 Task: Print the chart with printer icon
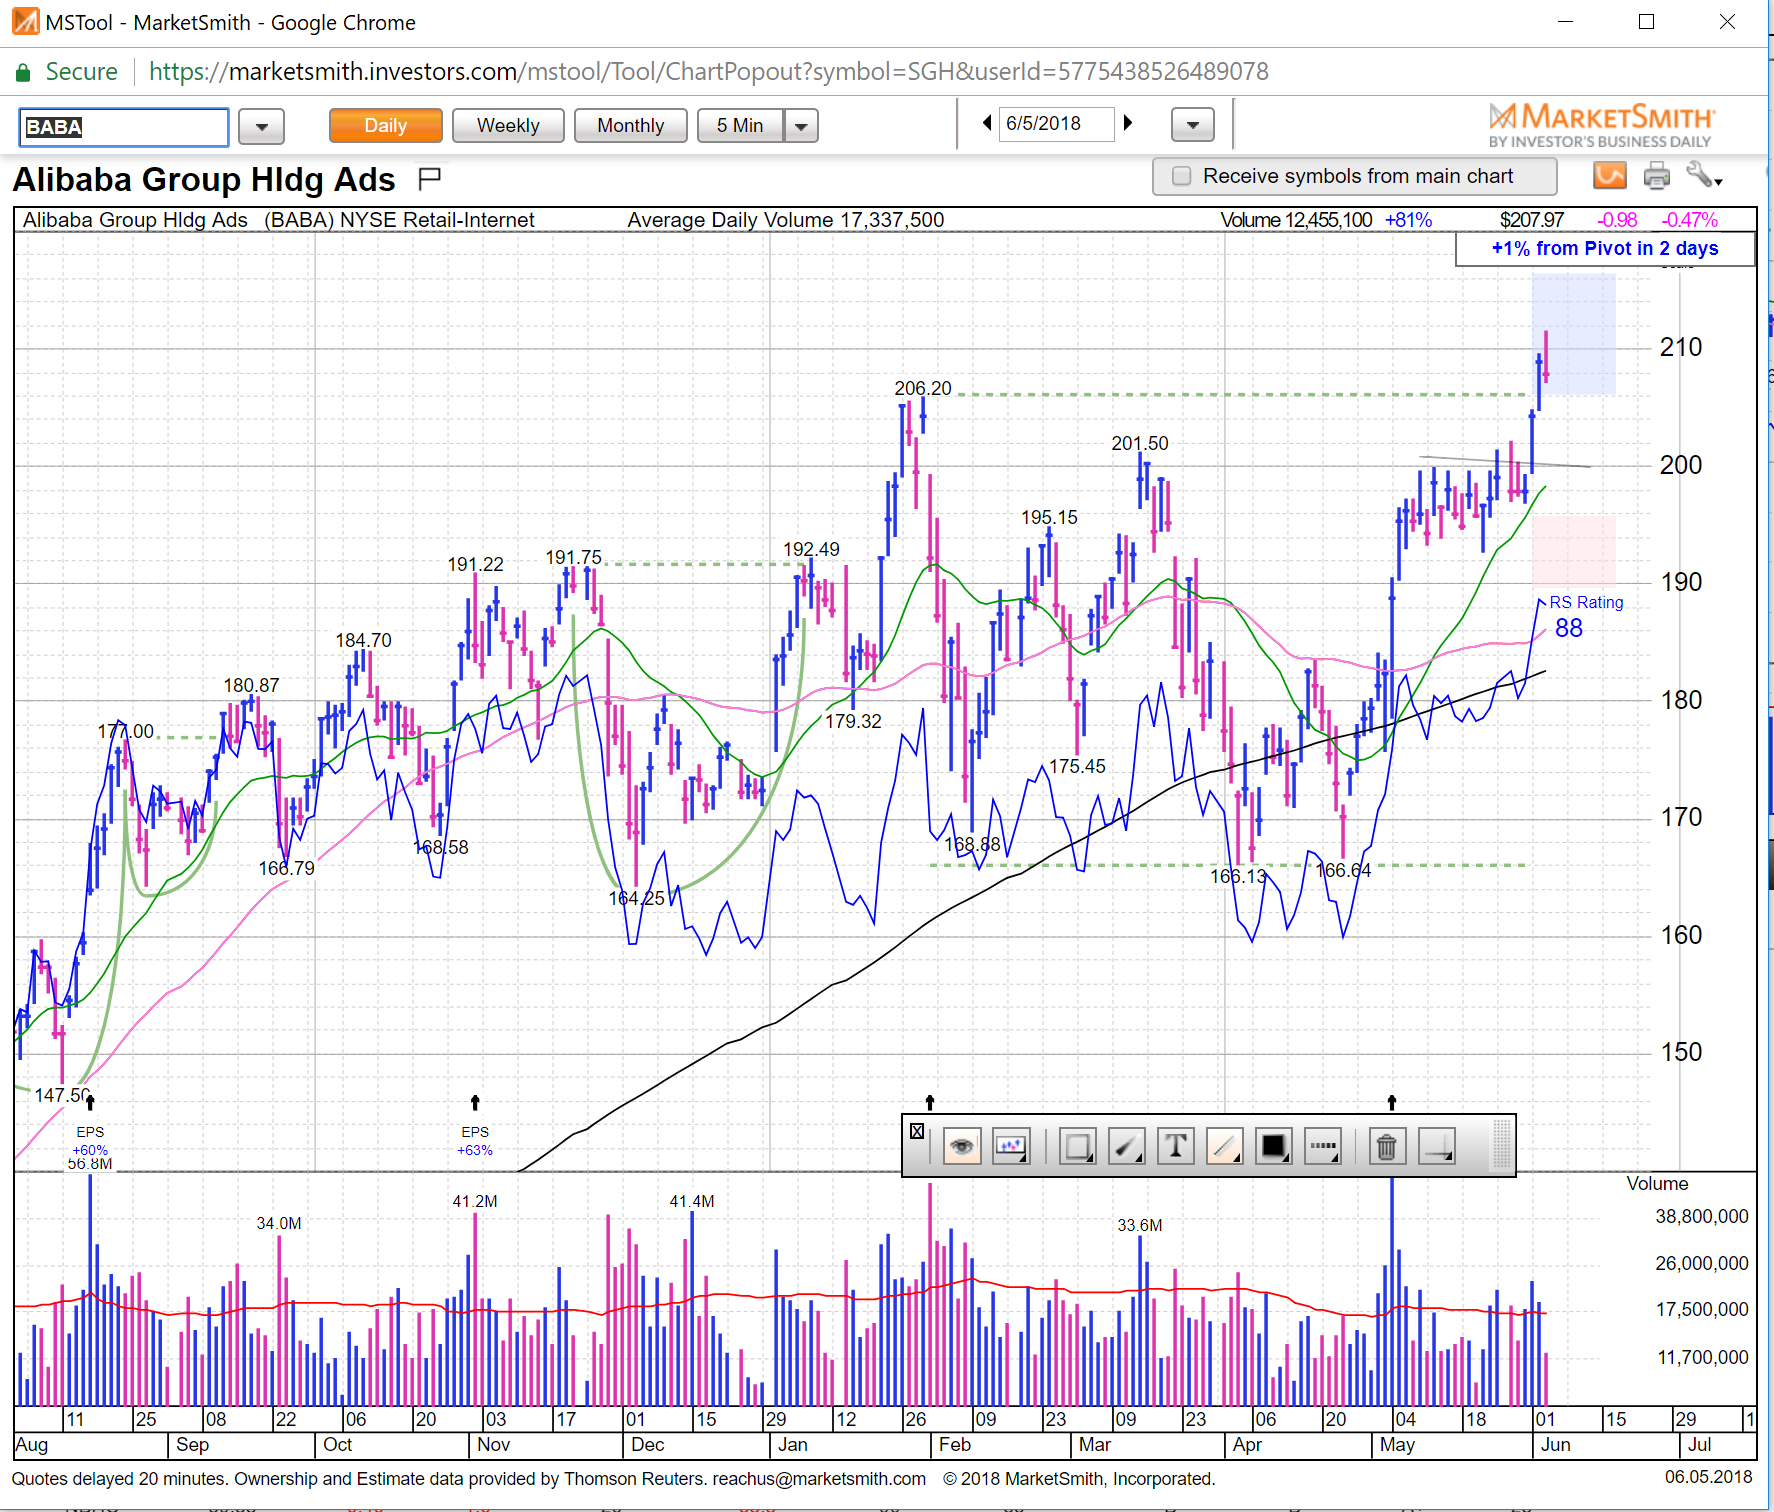[1657, 176]
